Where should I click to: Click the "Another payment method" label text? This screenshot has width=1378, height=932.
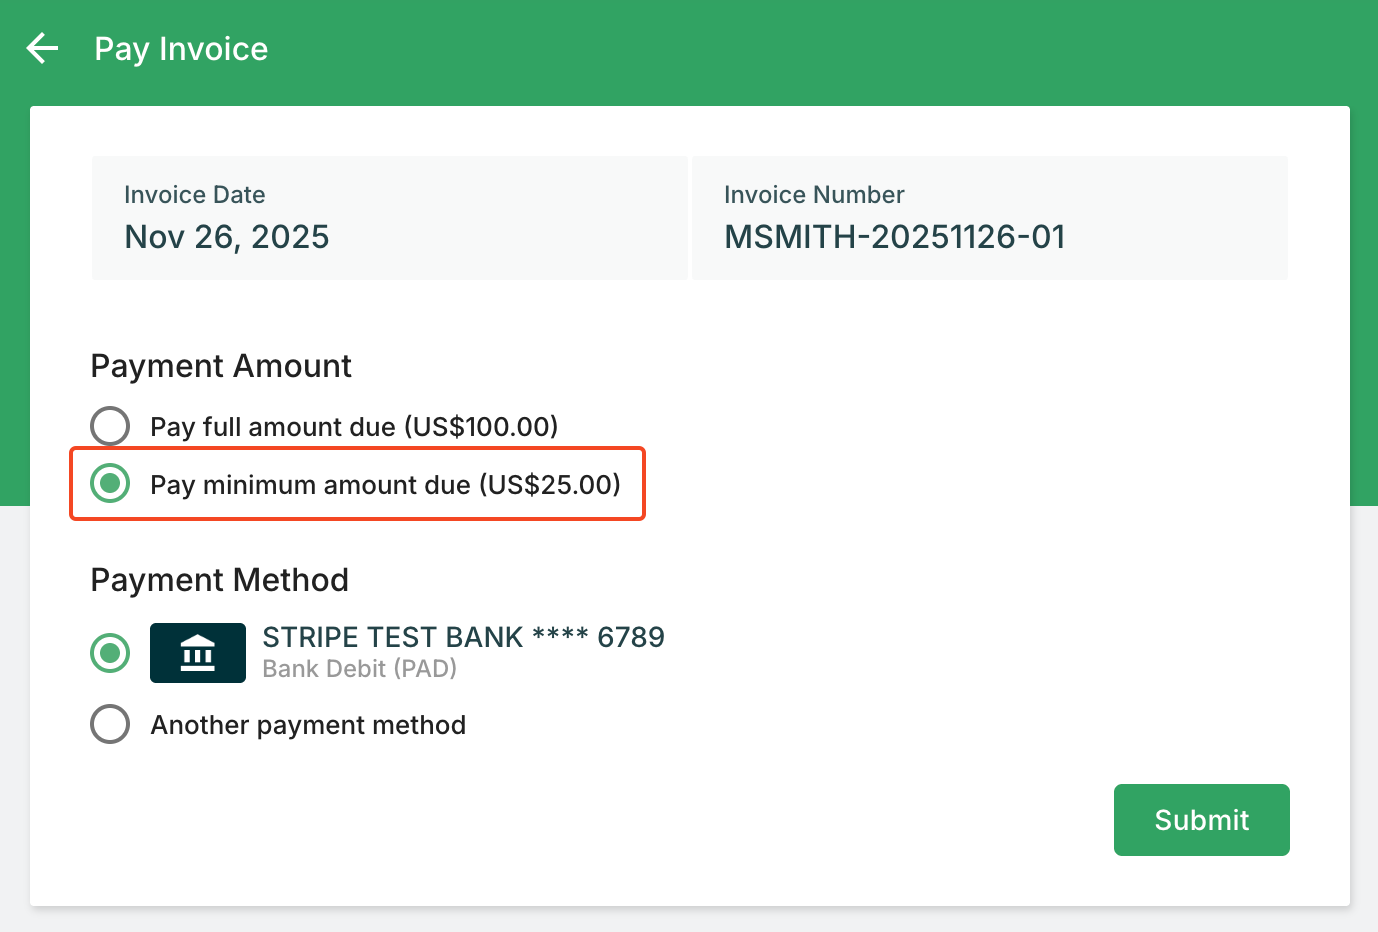coord(308,725)
